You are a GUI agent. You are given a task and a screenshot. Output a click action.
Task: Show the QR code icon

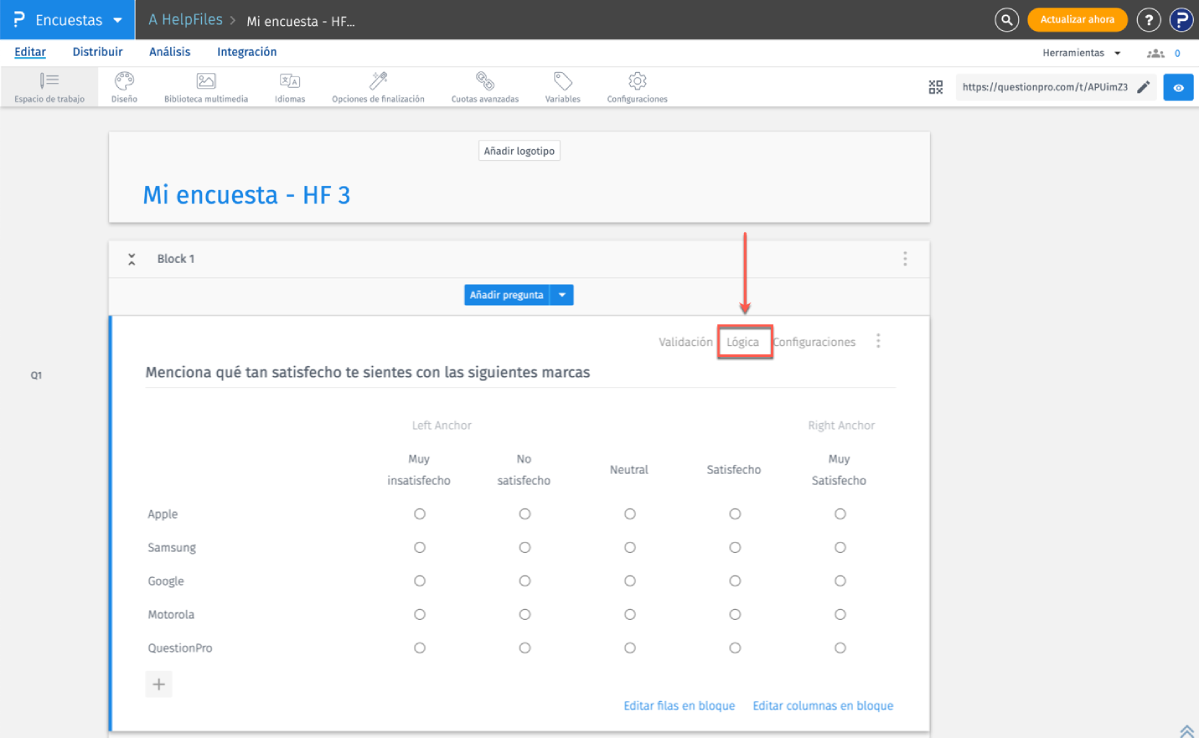(935, 87)
